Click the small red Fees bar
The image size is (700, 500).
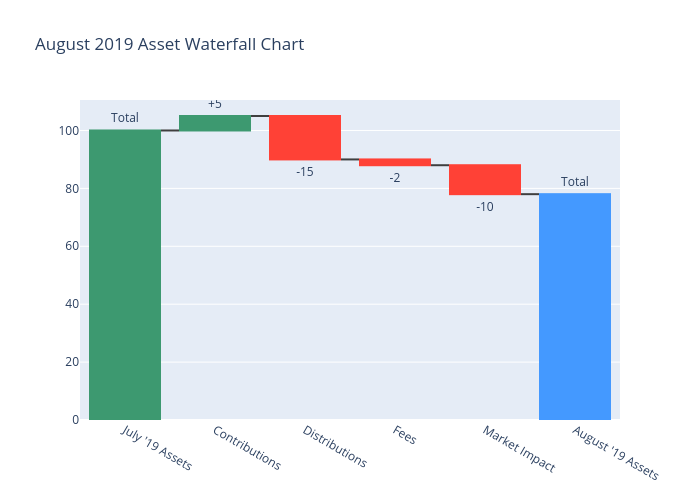coord(395,162)
